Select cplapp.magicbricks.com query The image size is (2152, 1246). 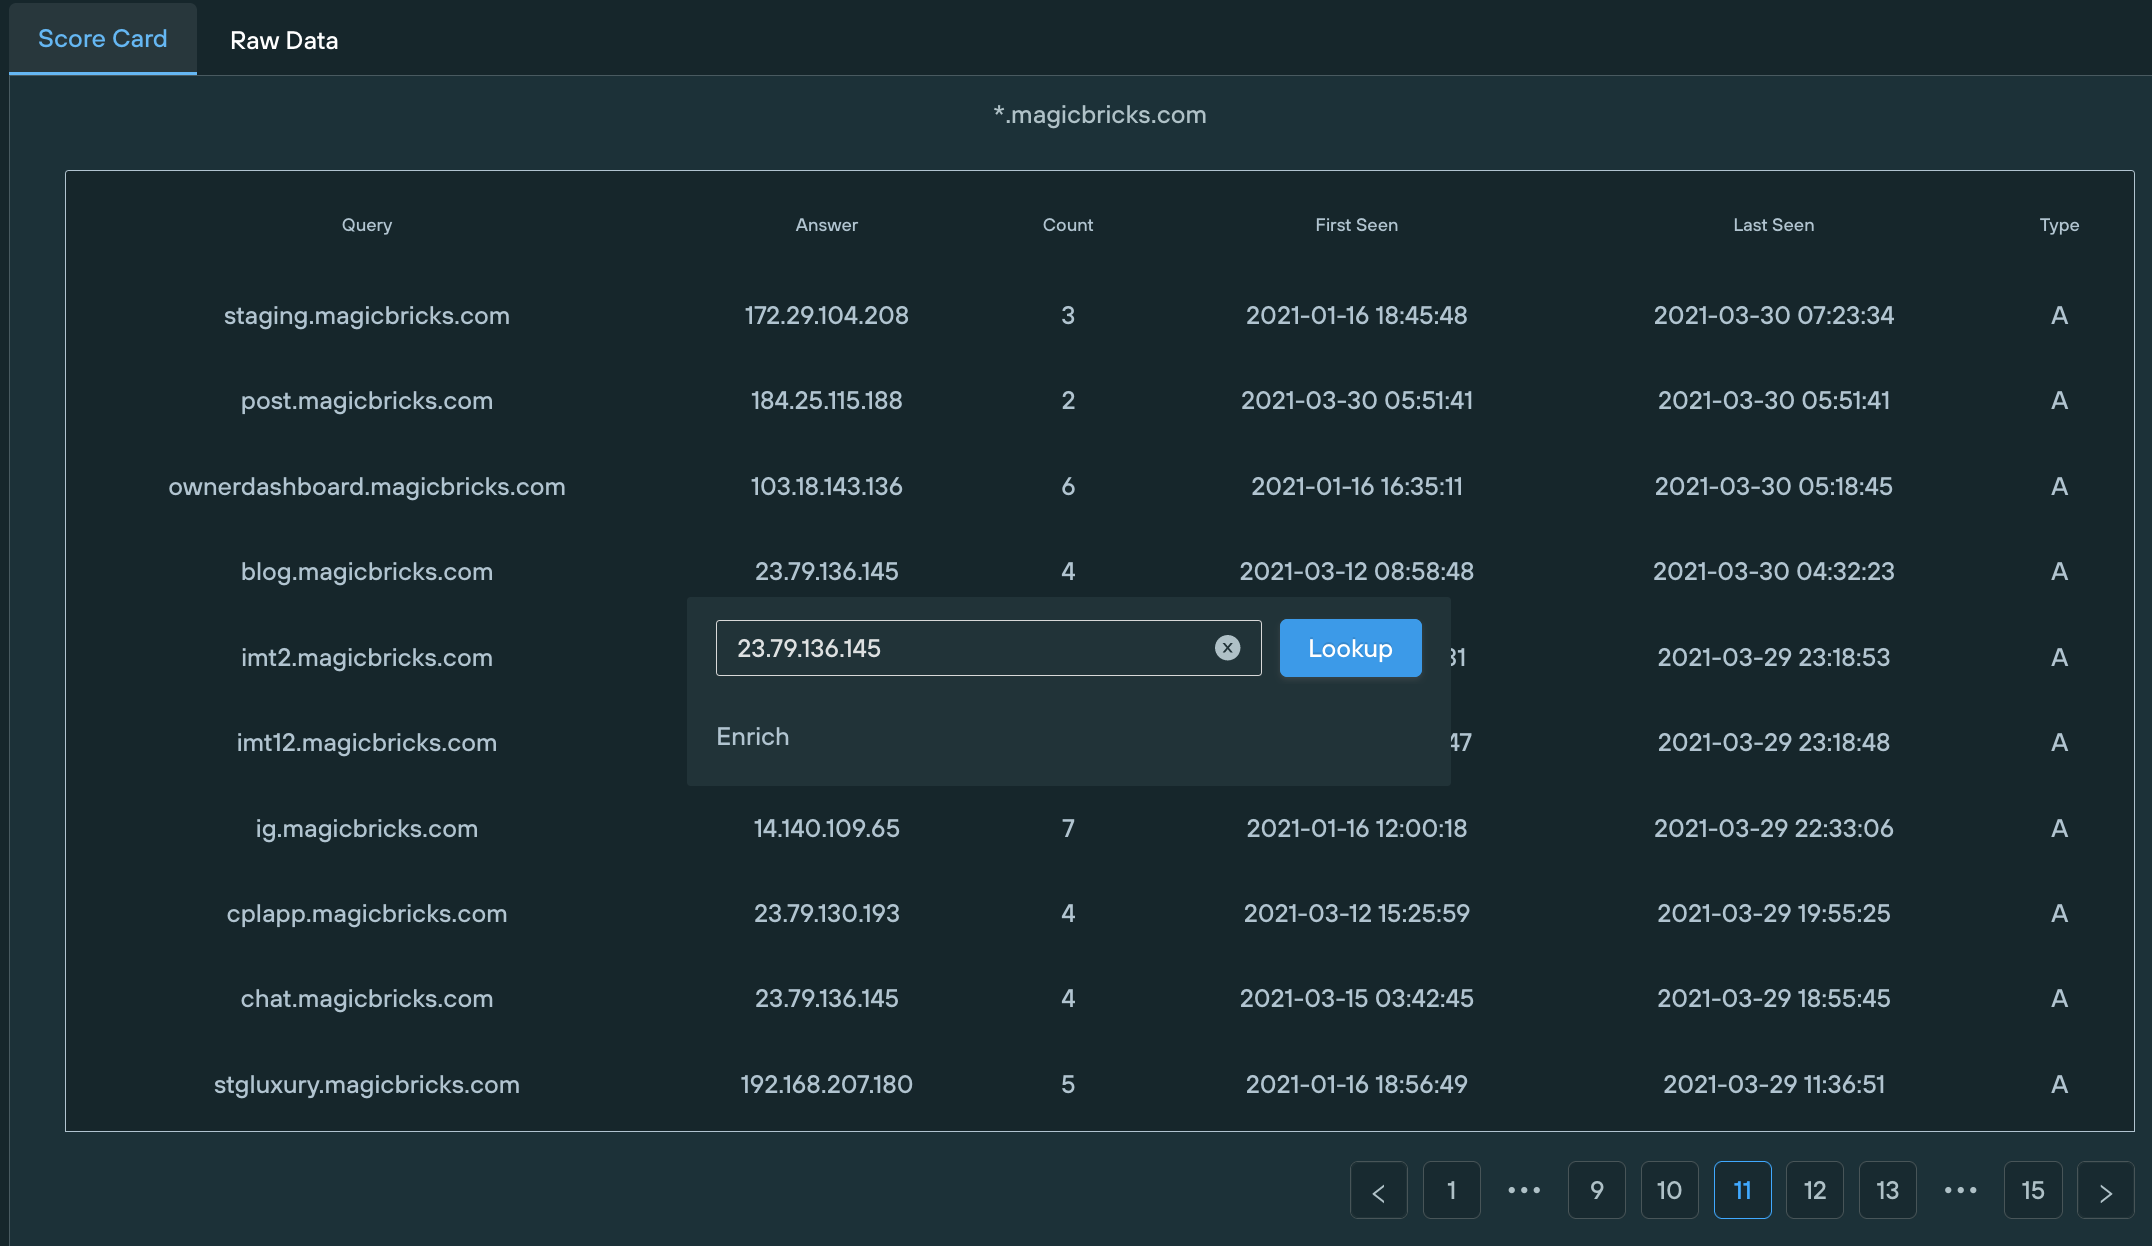367,914
